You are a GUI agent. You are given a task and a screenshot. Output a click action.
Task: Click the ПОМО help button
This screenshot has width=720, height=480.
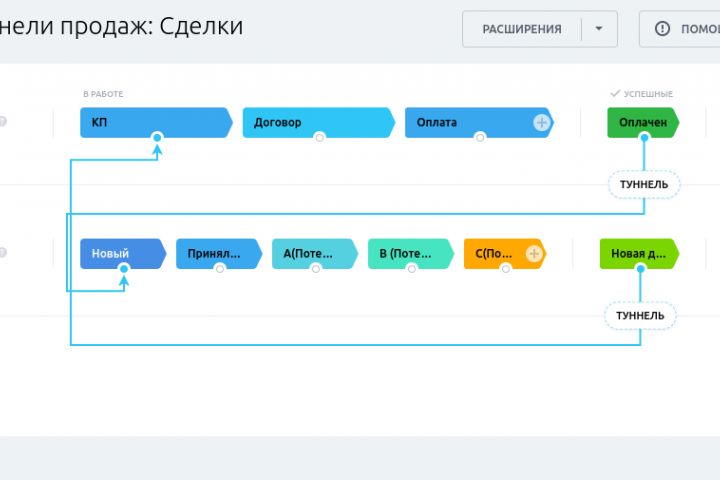(x=680, y=29)
